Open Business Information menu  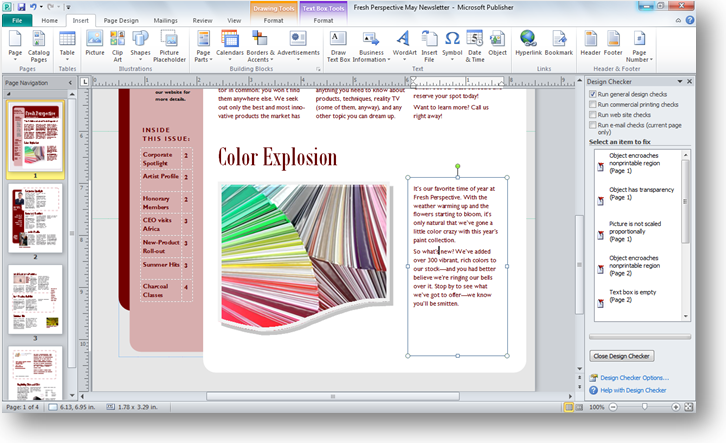tap(371, 46)
